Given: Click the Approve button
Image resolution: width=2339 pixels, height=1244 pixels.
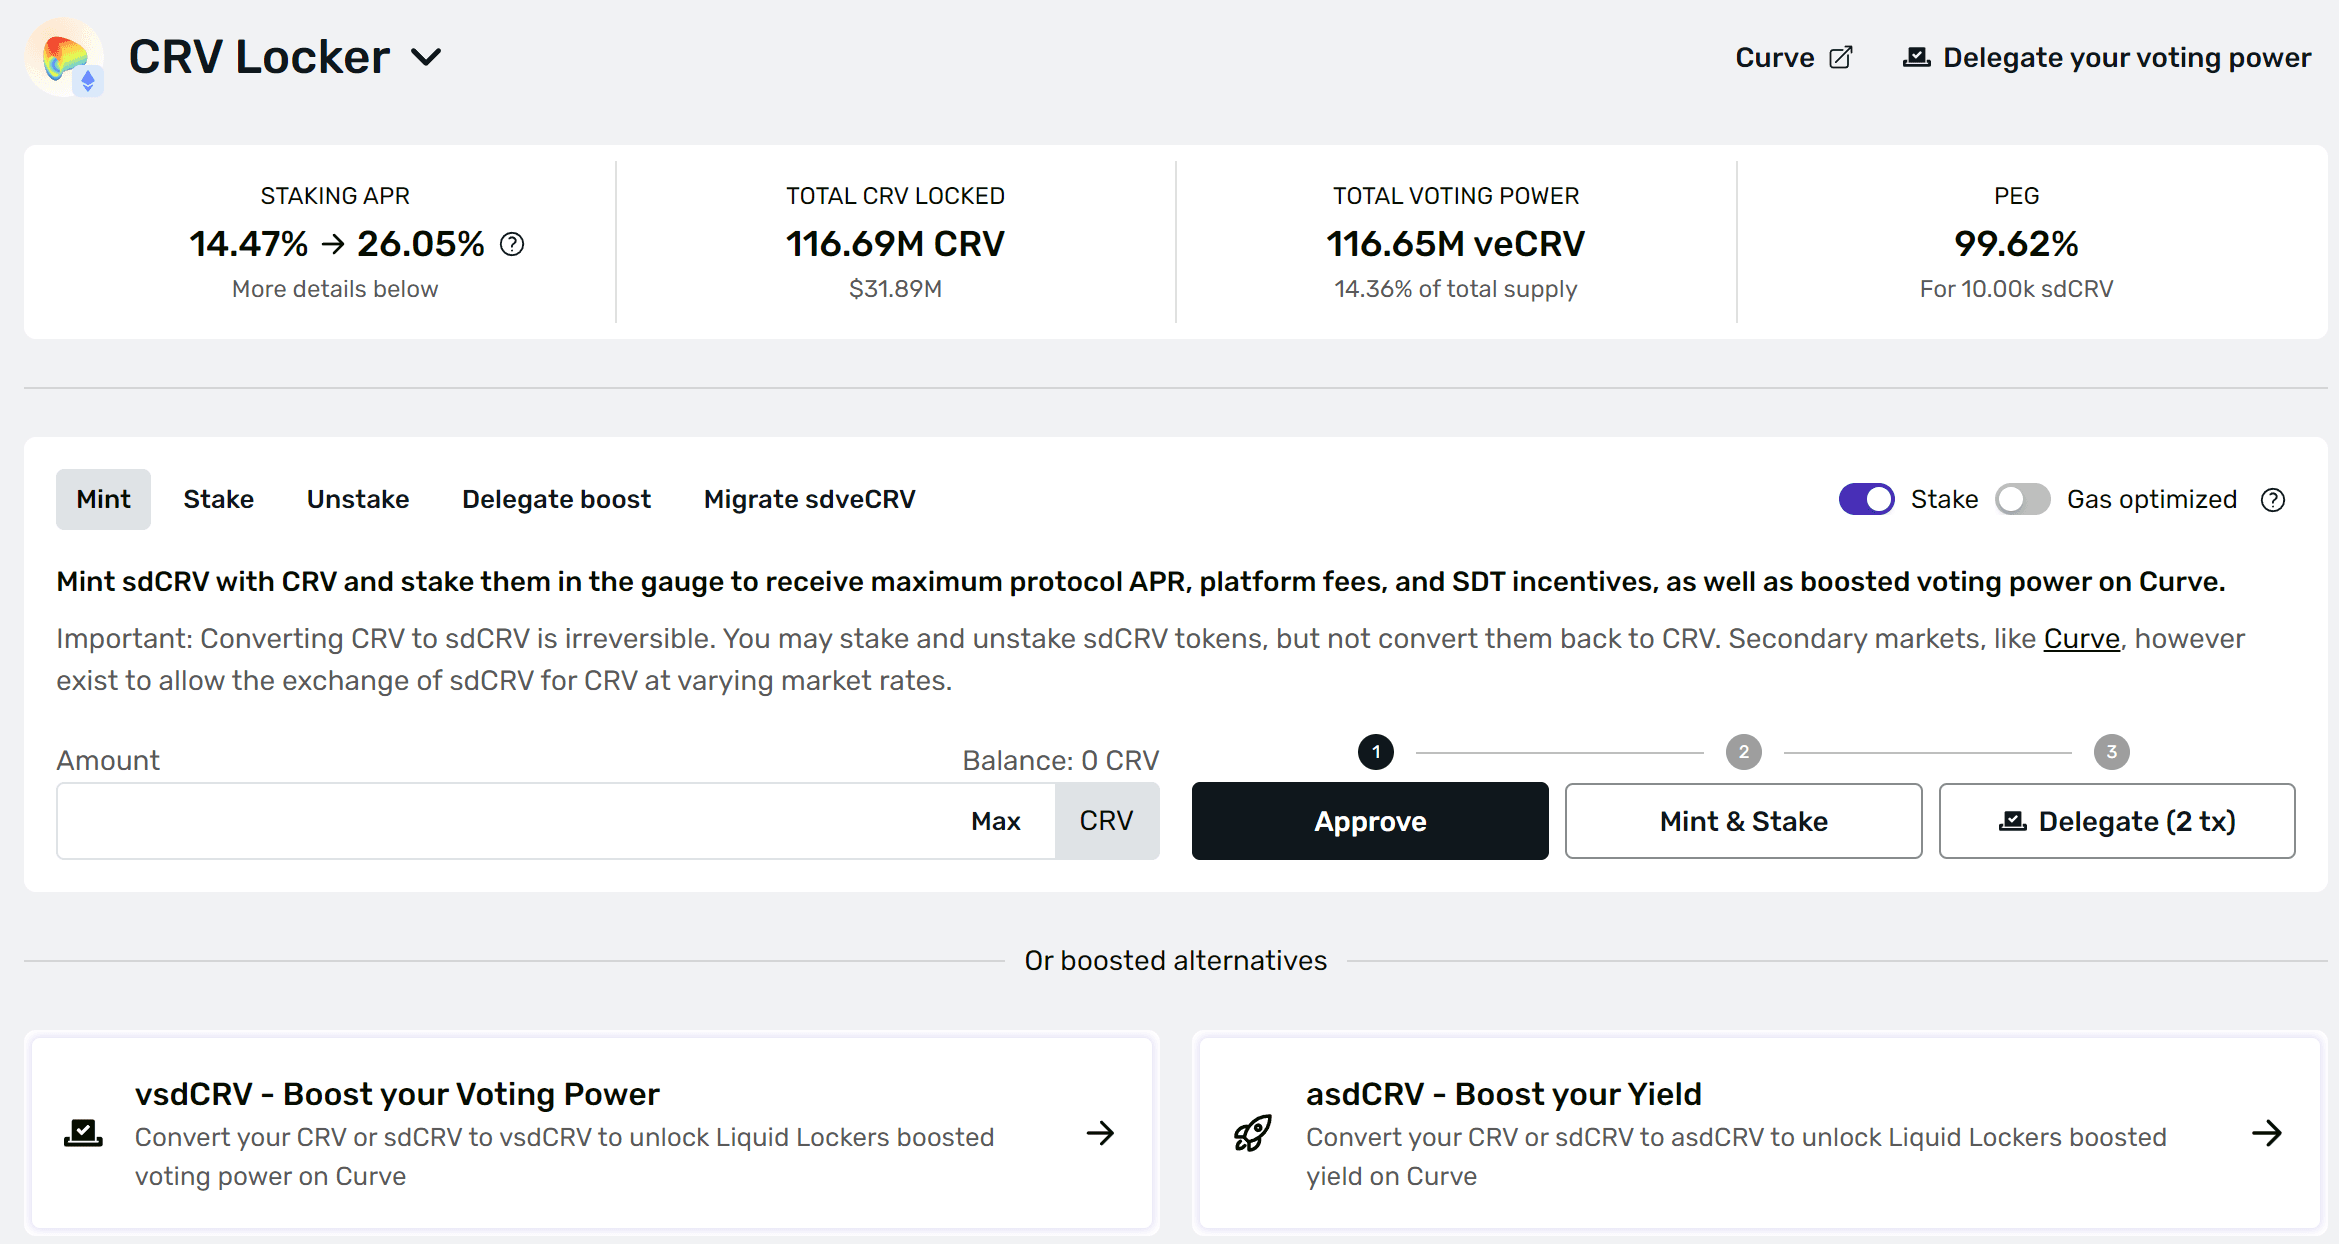Looking at the screenshot, I should click(1370, 821).
